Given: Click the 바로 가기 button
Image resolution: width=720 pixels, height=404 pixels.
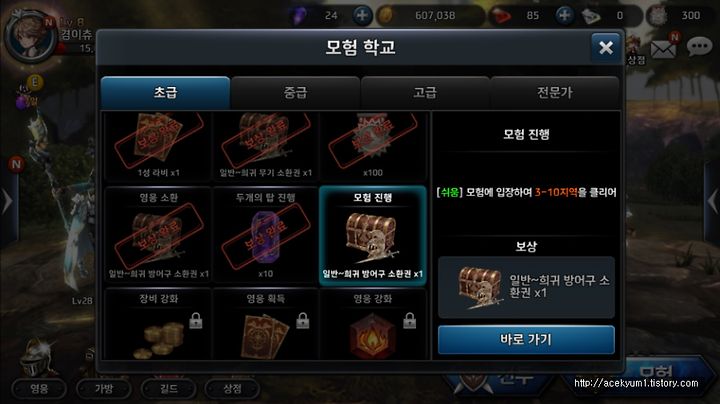Looking at the screenshot, I should point(526,340).
